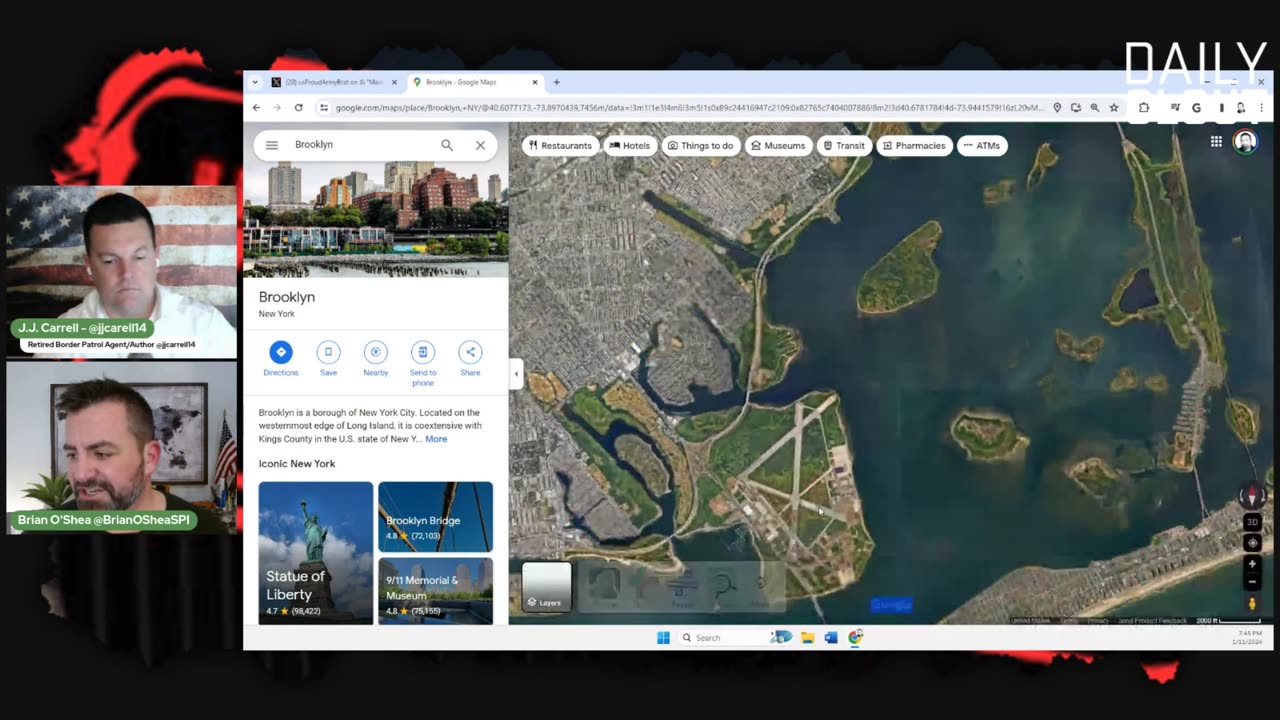
Task: Select the Things to do chip
Action: (700, 146)
